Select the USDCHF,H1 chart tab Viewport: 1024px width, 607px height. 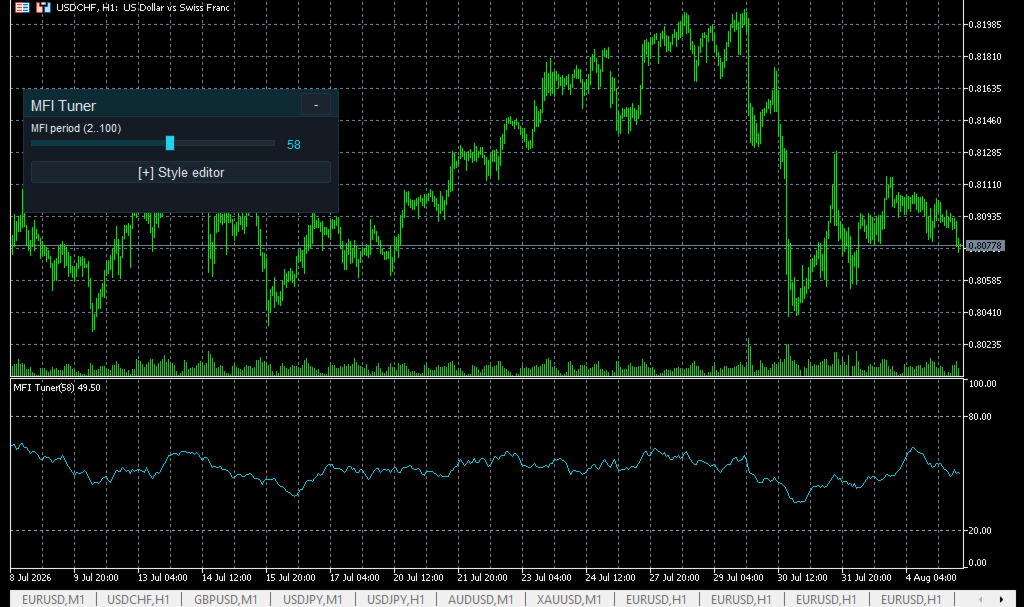coord(138,599)
